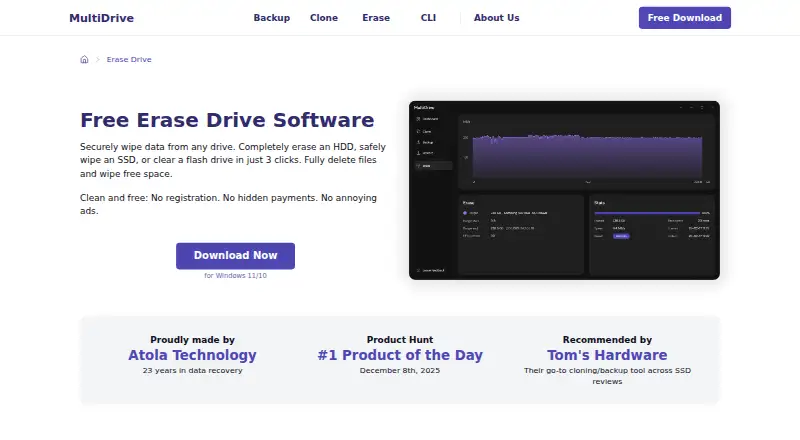Click the home breadcrumb icon
This screenshot has height=440, width=800.
[x=84, y=59]
